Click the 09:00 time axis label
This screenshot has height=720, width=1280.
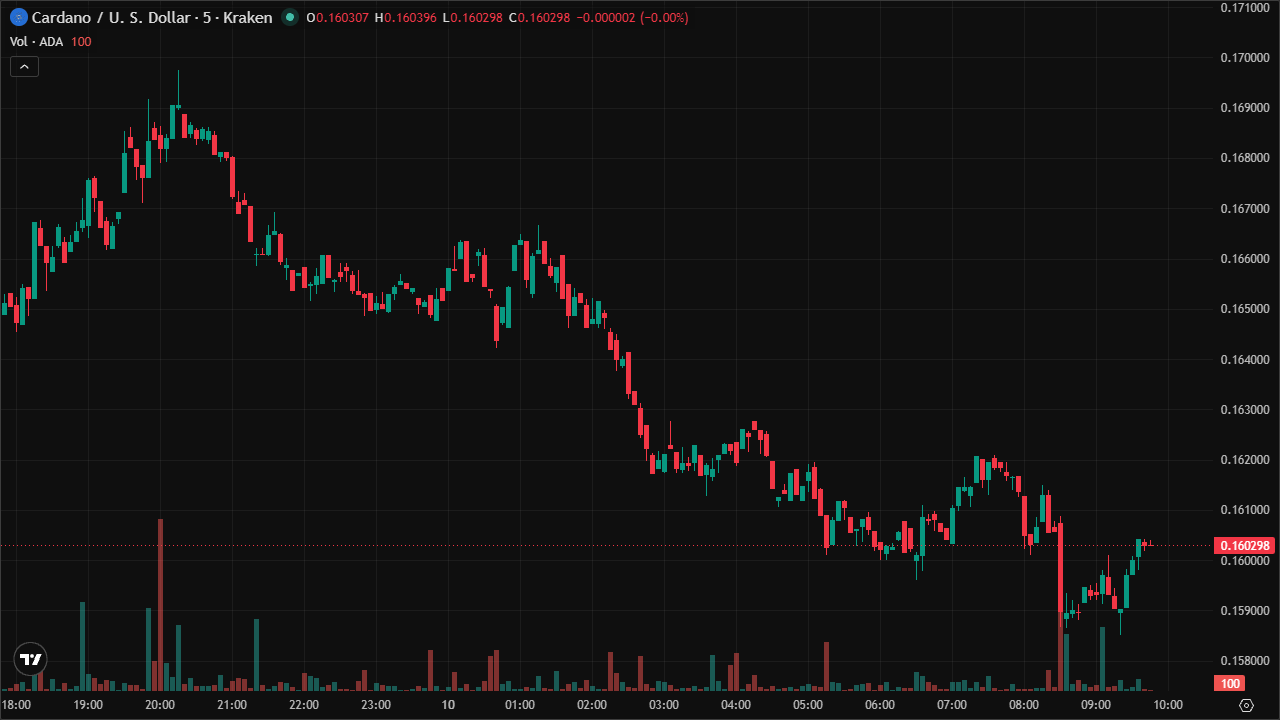(1096, 705)
